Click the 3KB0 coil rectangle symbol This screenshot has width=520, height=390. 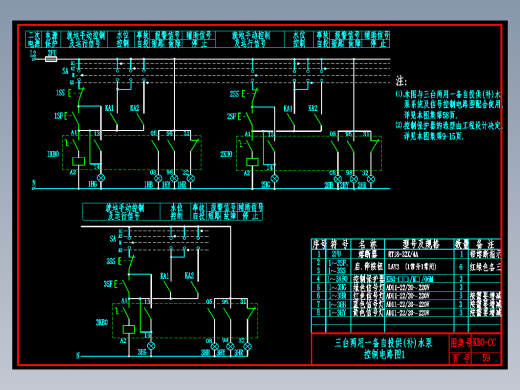pyautogui.click(x=129, y=329)
